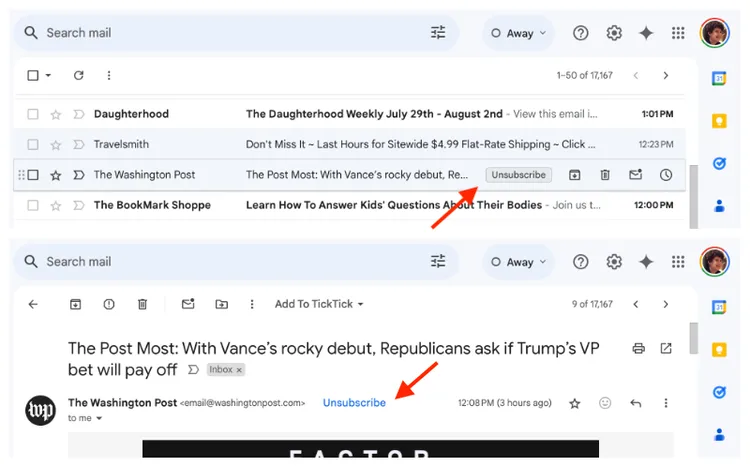Click Unsubscribe link beside the sender address
Screen dimensions: 750x467
(354, 403)
